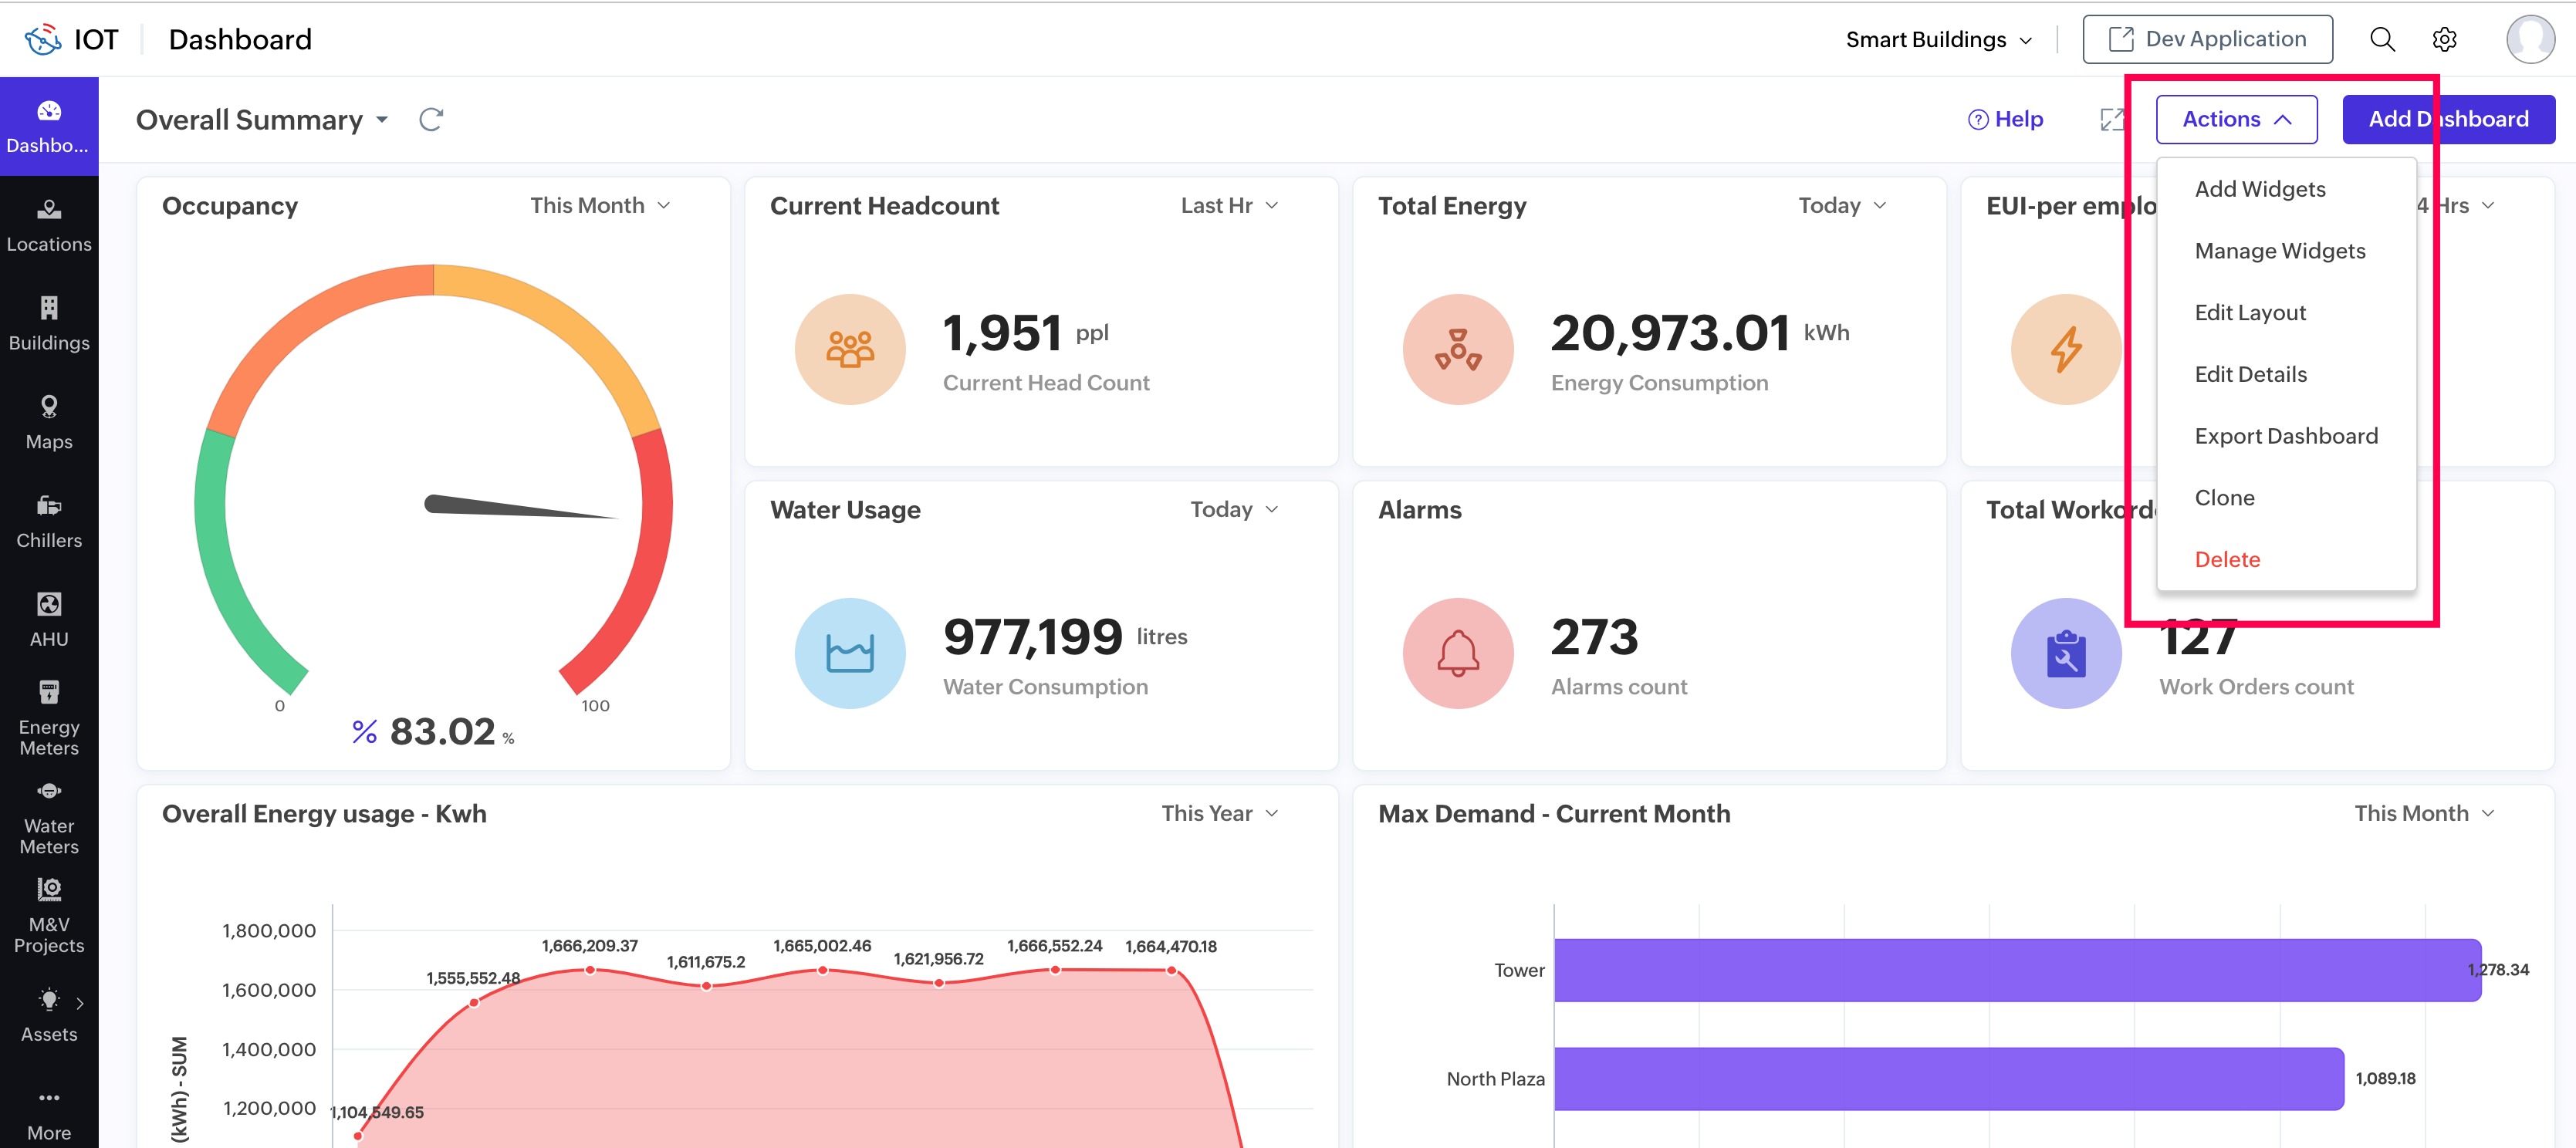
Task: Click the refresh dashboard icon
Action: point(431,120)
